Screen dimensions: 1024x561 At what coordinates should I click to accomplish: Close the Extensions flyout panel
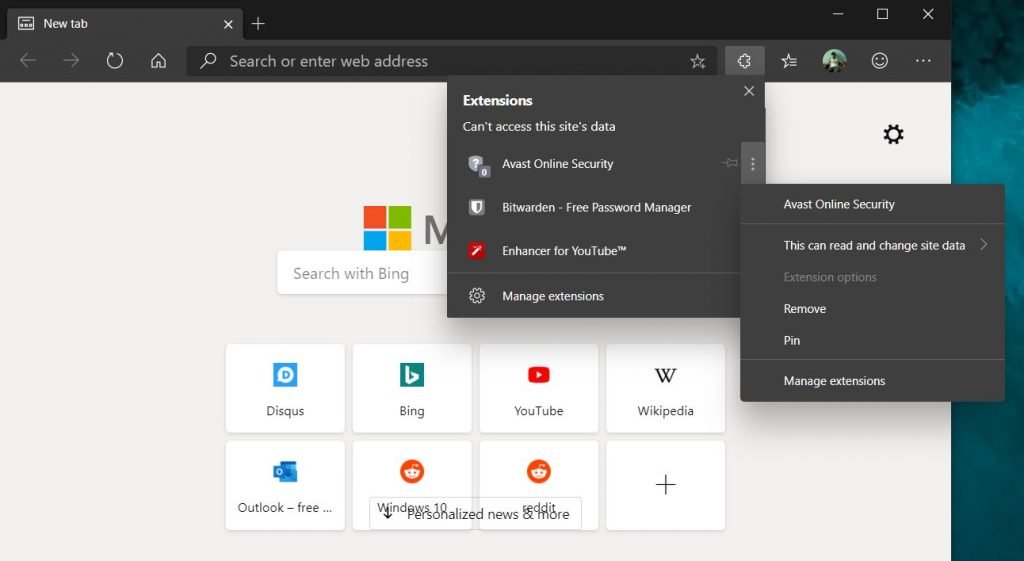tap(749, 91)
